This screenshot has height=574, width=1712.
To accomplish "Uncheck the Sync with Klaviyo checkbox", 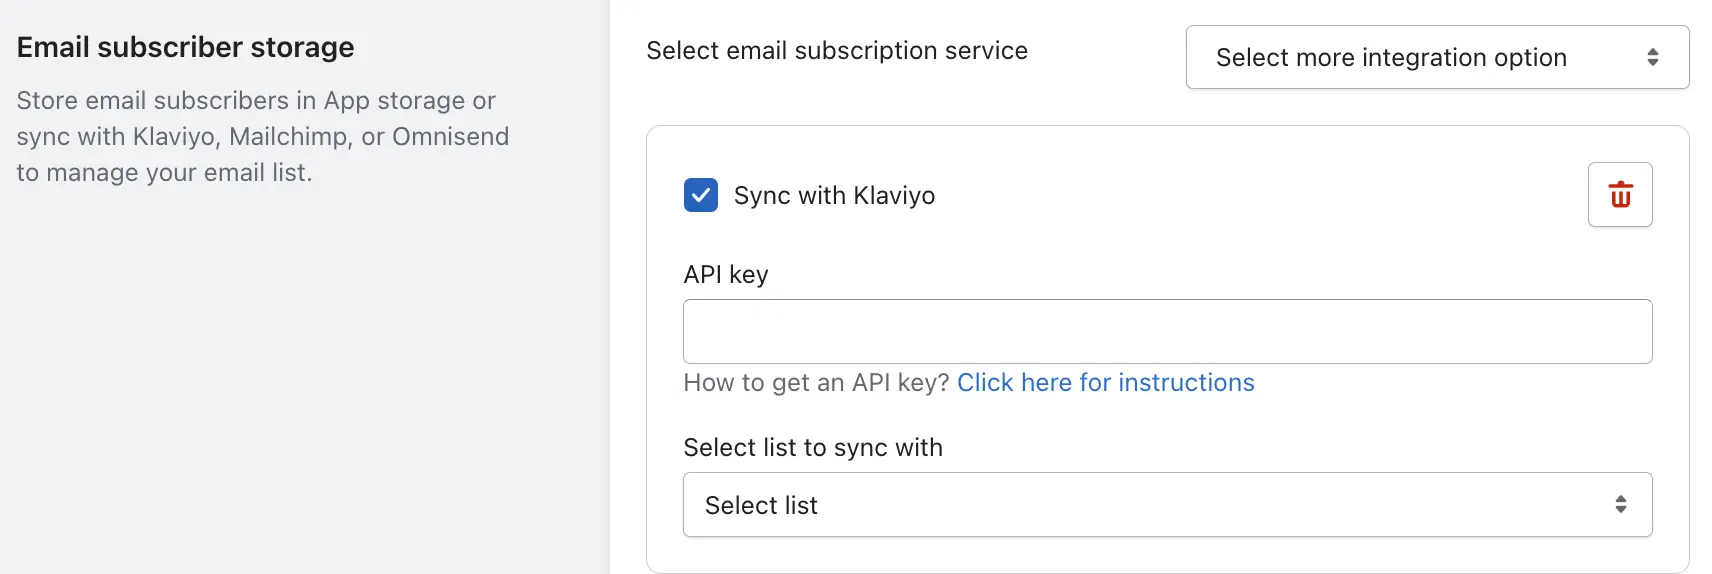I will [x=701, y=195].
